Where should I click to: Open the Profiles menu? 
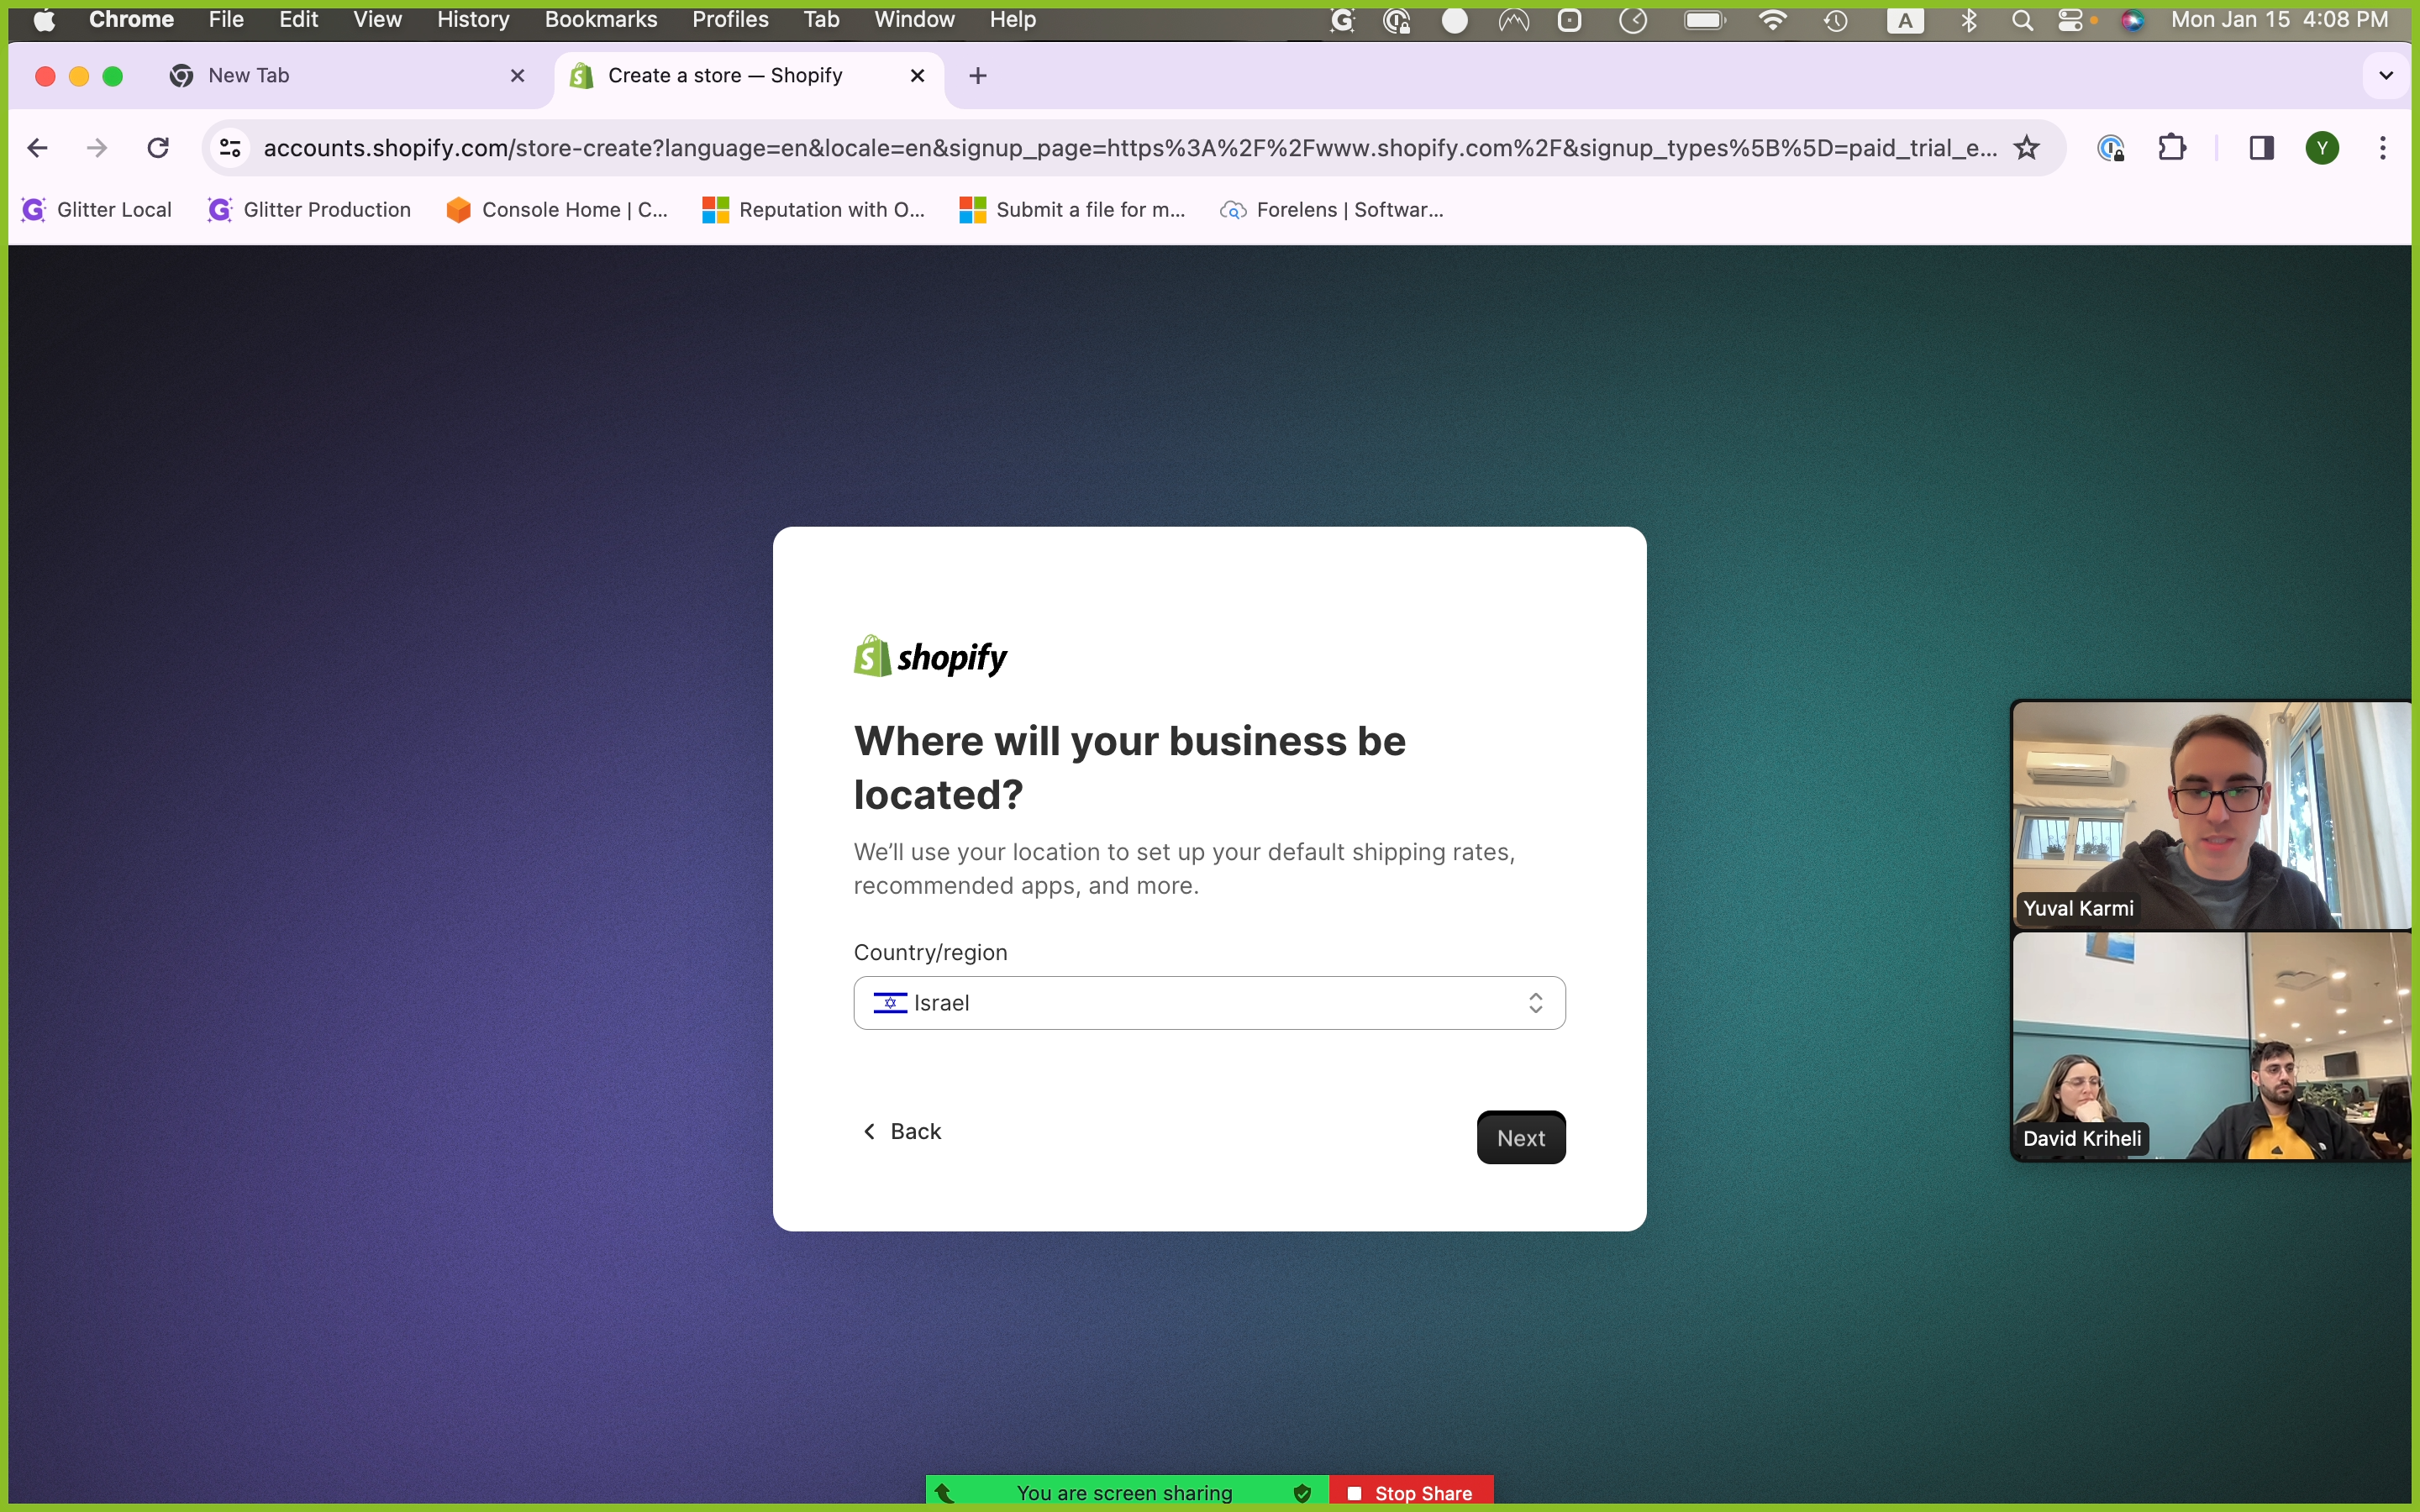(x=730, y=20)
